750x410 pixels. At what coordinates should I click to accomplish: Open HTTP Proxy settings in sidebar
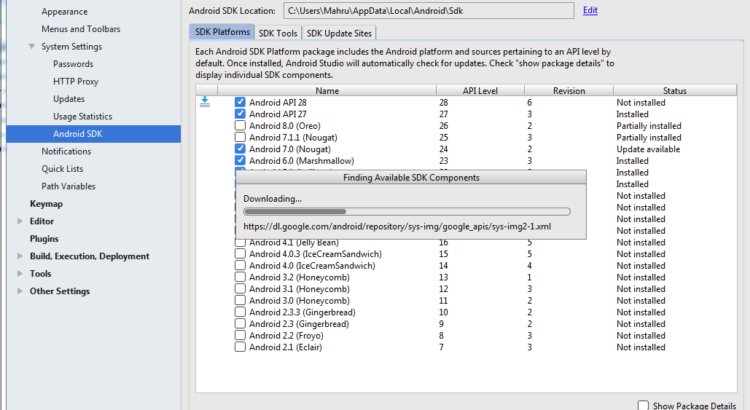[75, 82]
